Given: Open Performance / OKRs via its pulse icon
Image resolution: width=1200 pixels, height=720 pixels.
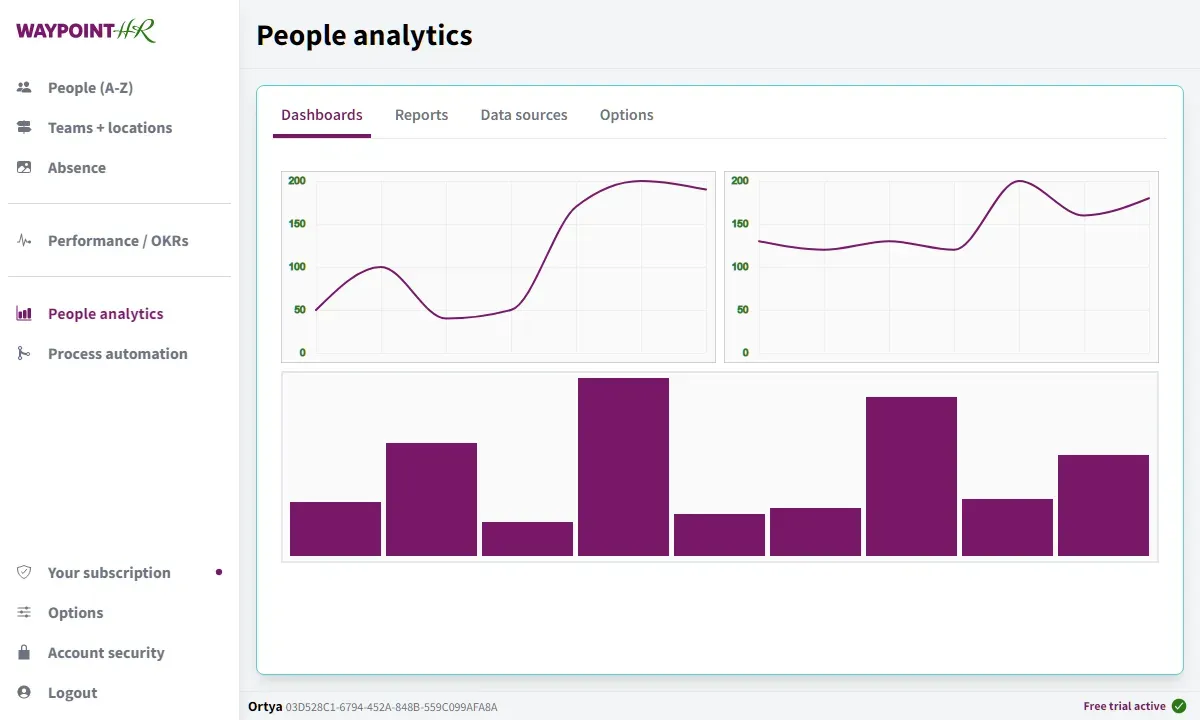Looking at the screenshot, I should (x=23, y=240).
